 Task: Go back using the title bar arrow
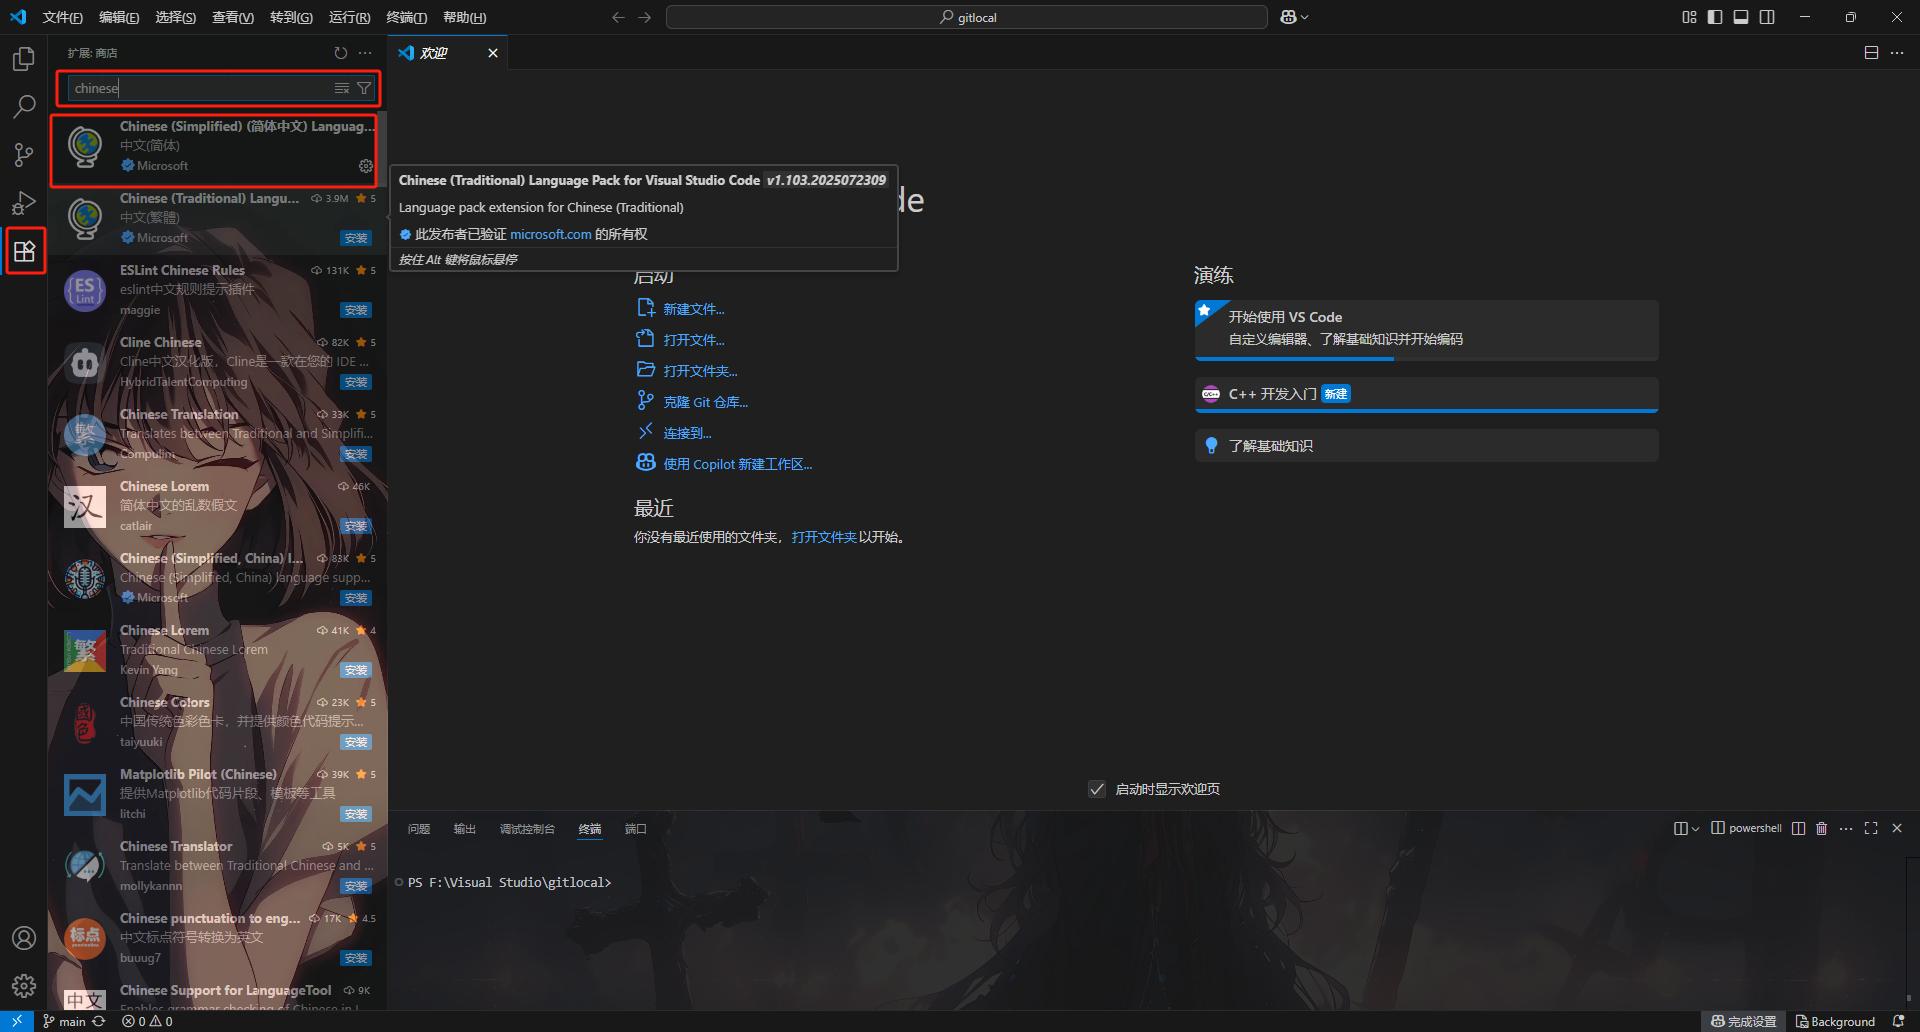point(618,17)
